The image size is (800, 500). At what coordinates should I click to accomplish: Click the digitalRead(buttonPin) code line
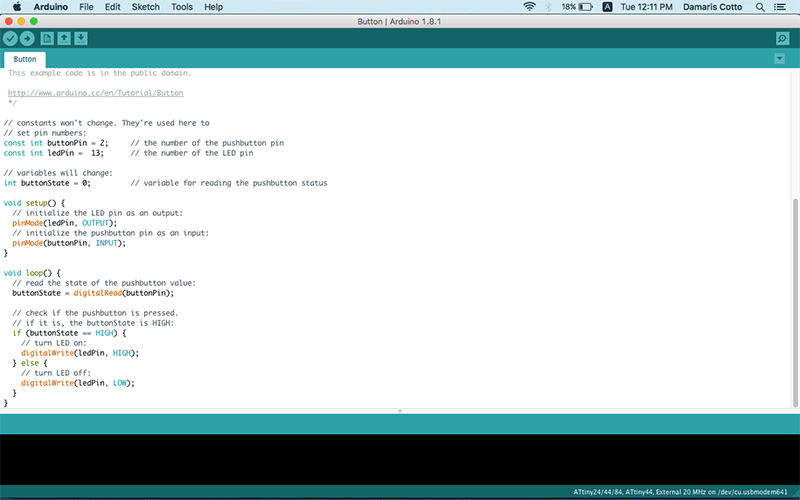click(x=93, y=293)
